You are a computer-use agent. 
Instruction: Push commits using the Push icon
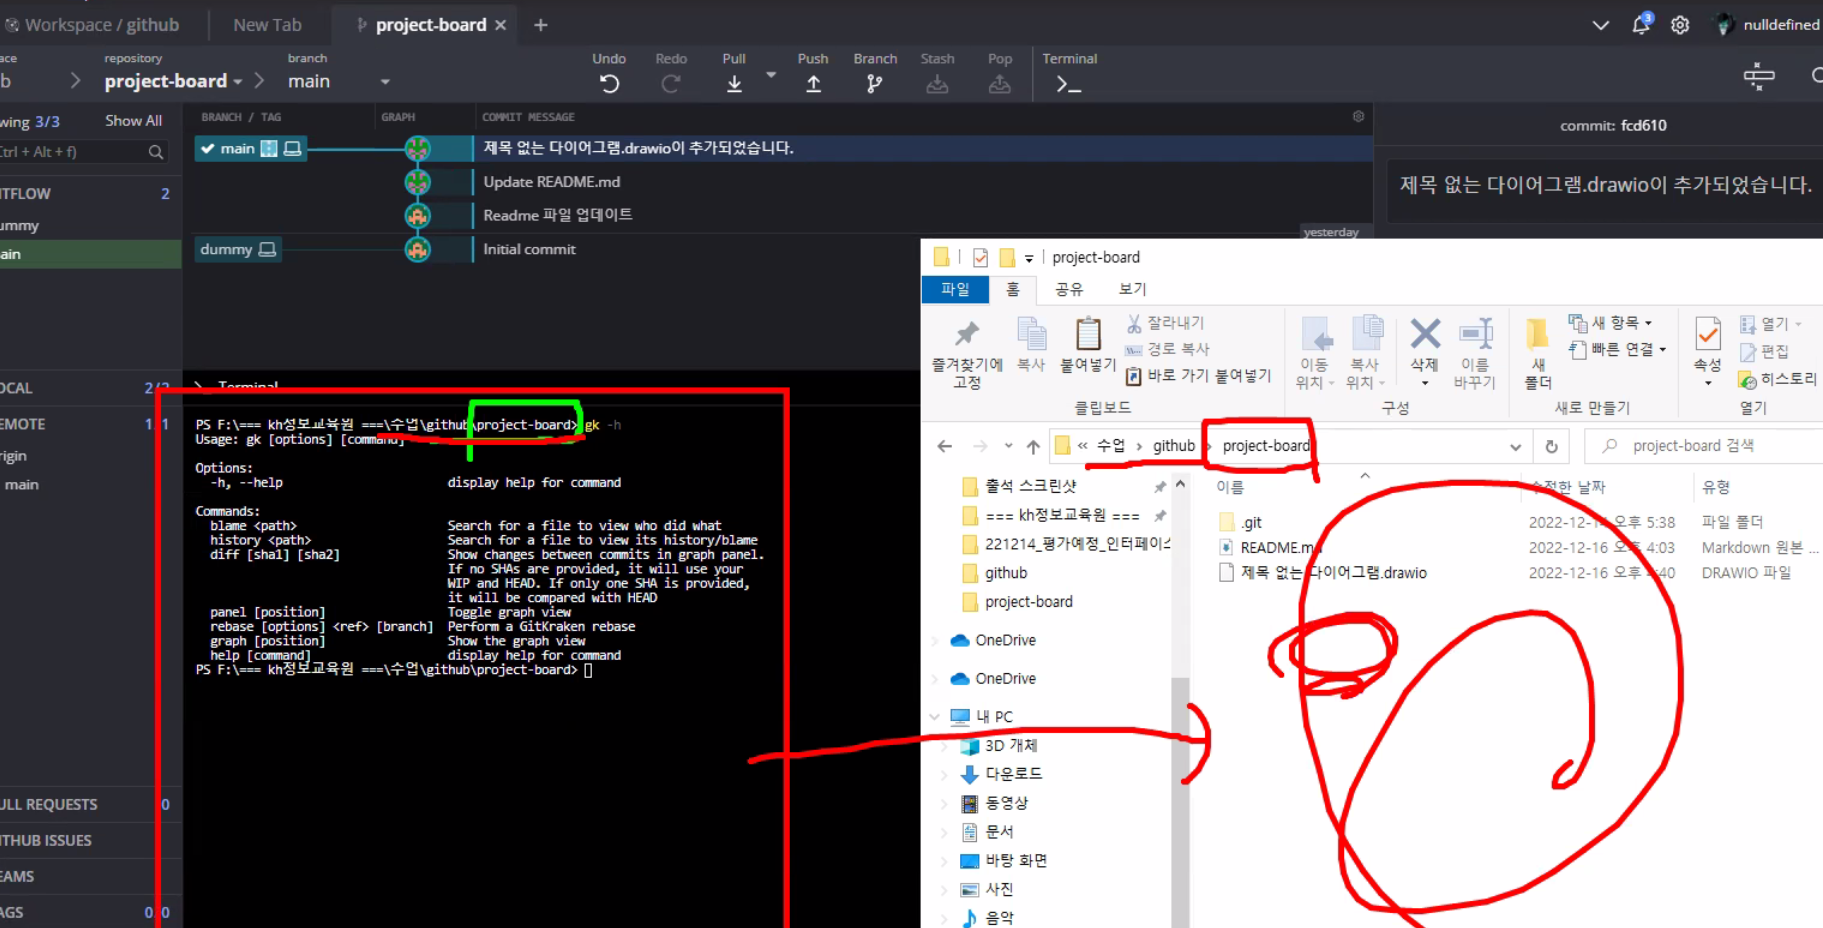click(813, 84)
